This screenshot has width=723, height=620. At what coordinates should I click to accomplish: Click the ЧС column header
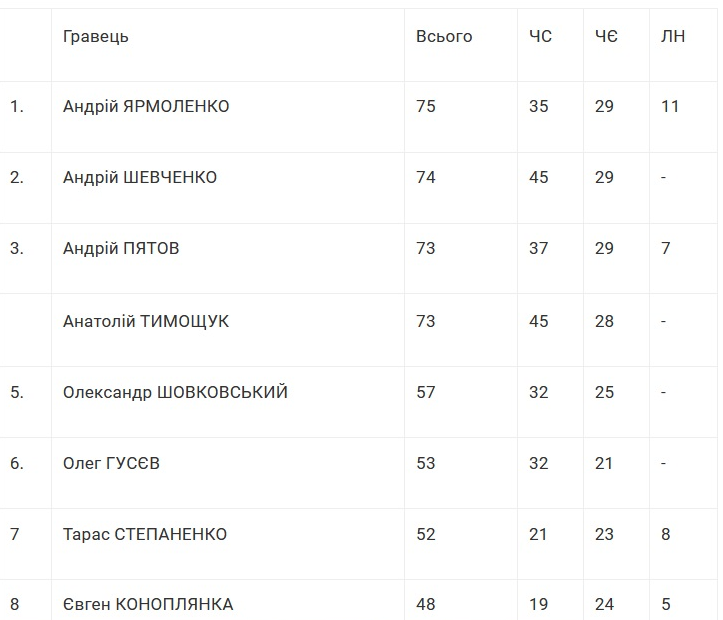click(x=540, y=37)
